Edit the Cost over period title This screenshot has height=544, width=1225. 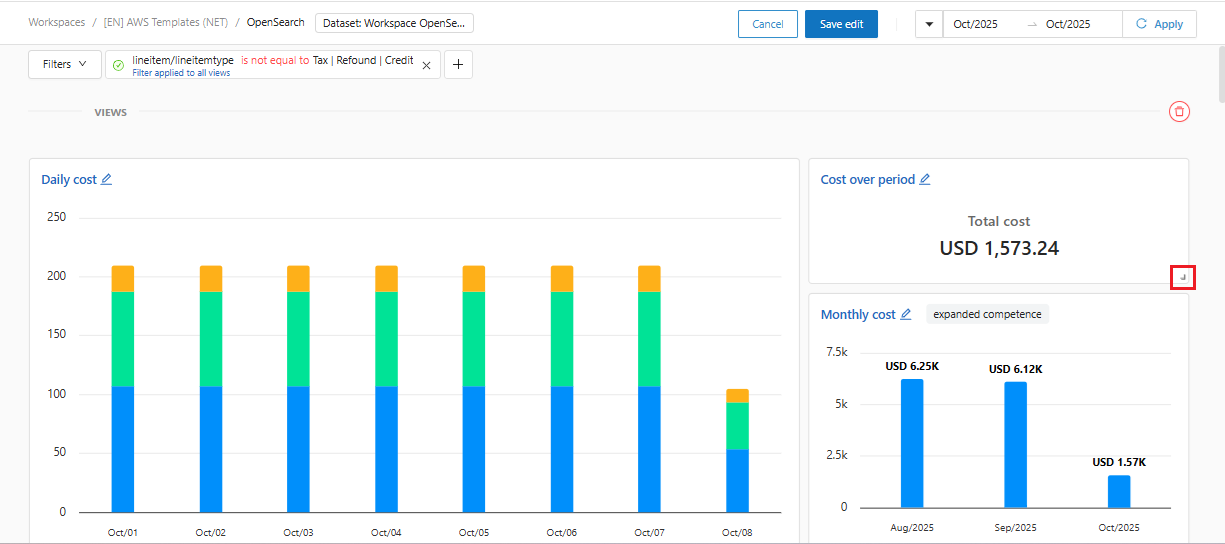925,180
